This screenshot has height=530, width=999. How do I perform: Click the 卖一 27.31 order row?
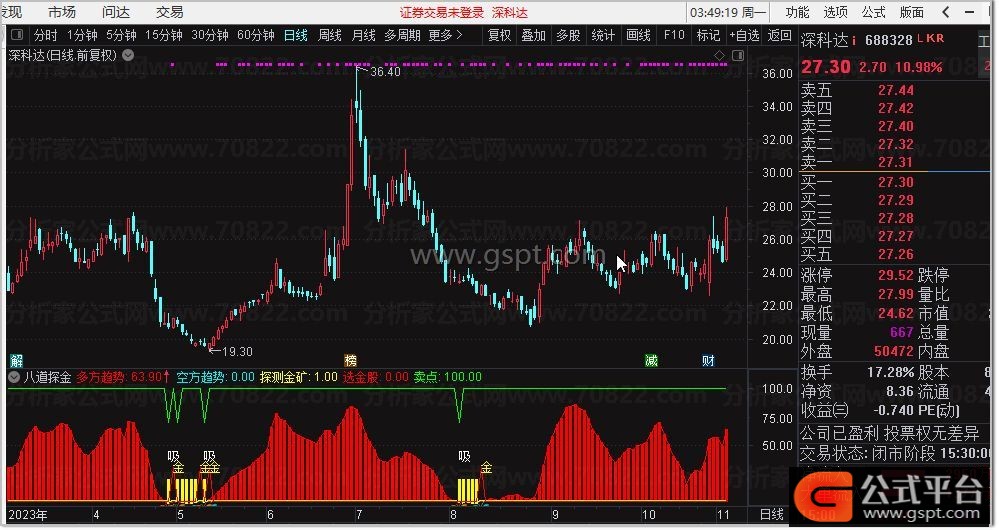(857, 162)
